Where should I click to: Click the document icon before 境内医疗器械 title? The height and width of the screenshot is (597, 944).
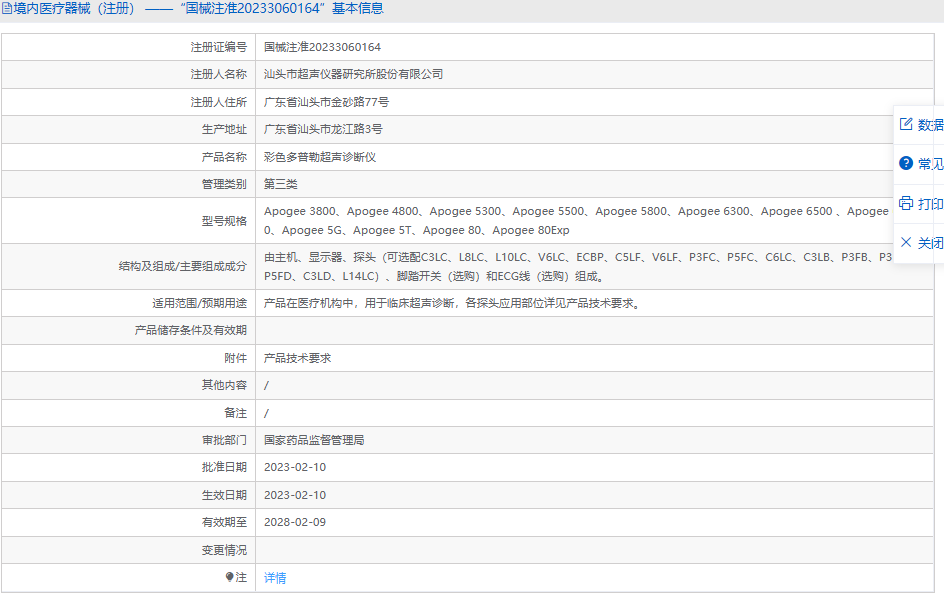[x=7, y=8]
